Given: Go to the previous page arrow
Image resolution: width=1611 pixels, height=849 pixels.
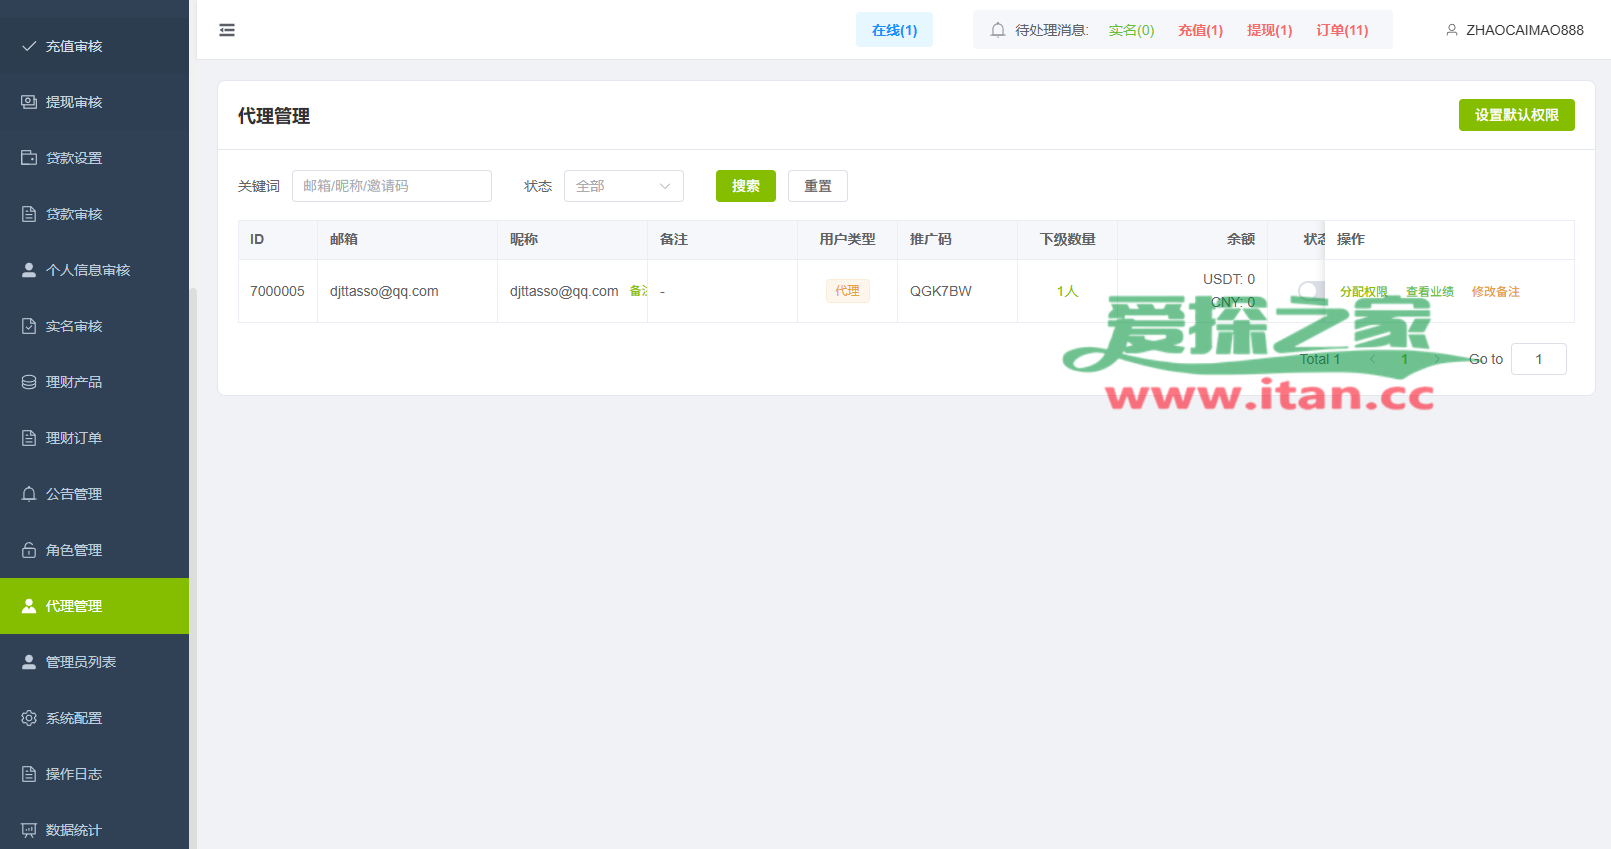Looking at the screenshot, I should [1372, 359].
